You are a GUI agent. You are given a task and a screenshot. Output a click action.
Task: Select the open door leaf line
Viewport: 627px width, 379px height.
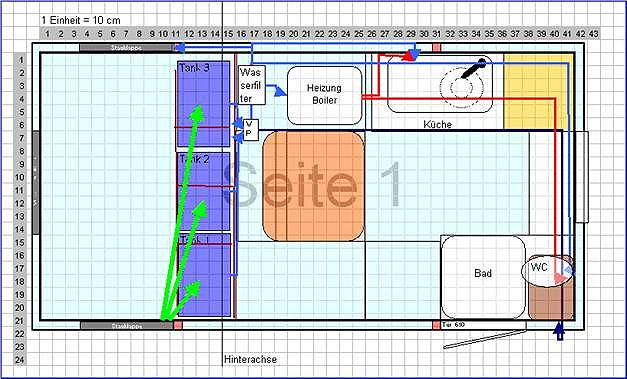tap(485, 340)
